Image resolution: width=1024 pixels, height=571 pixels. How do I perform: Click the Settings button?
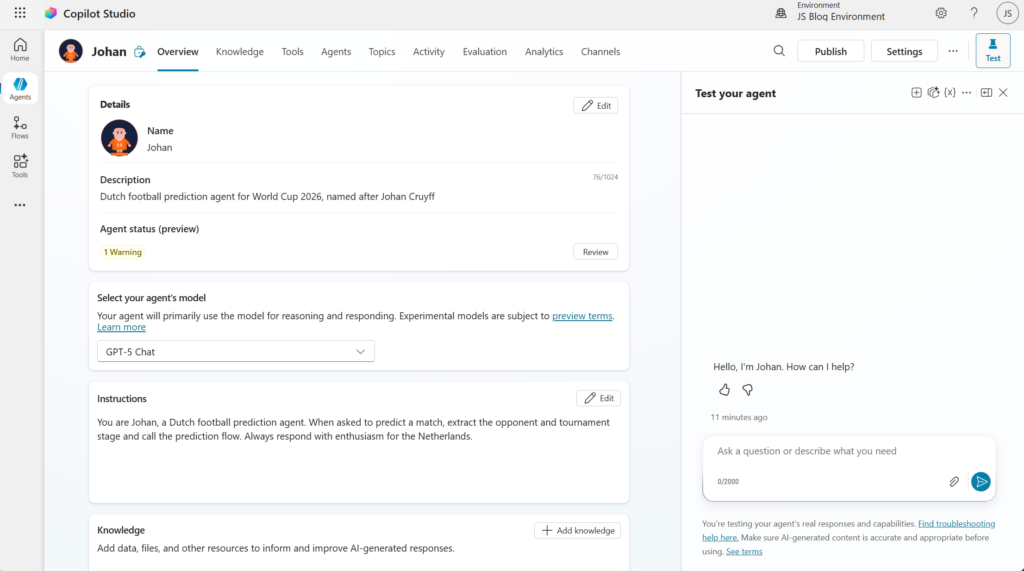coord(904,51)
